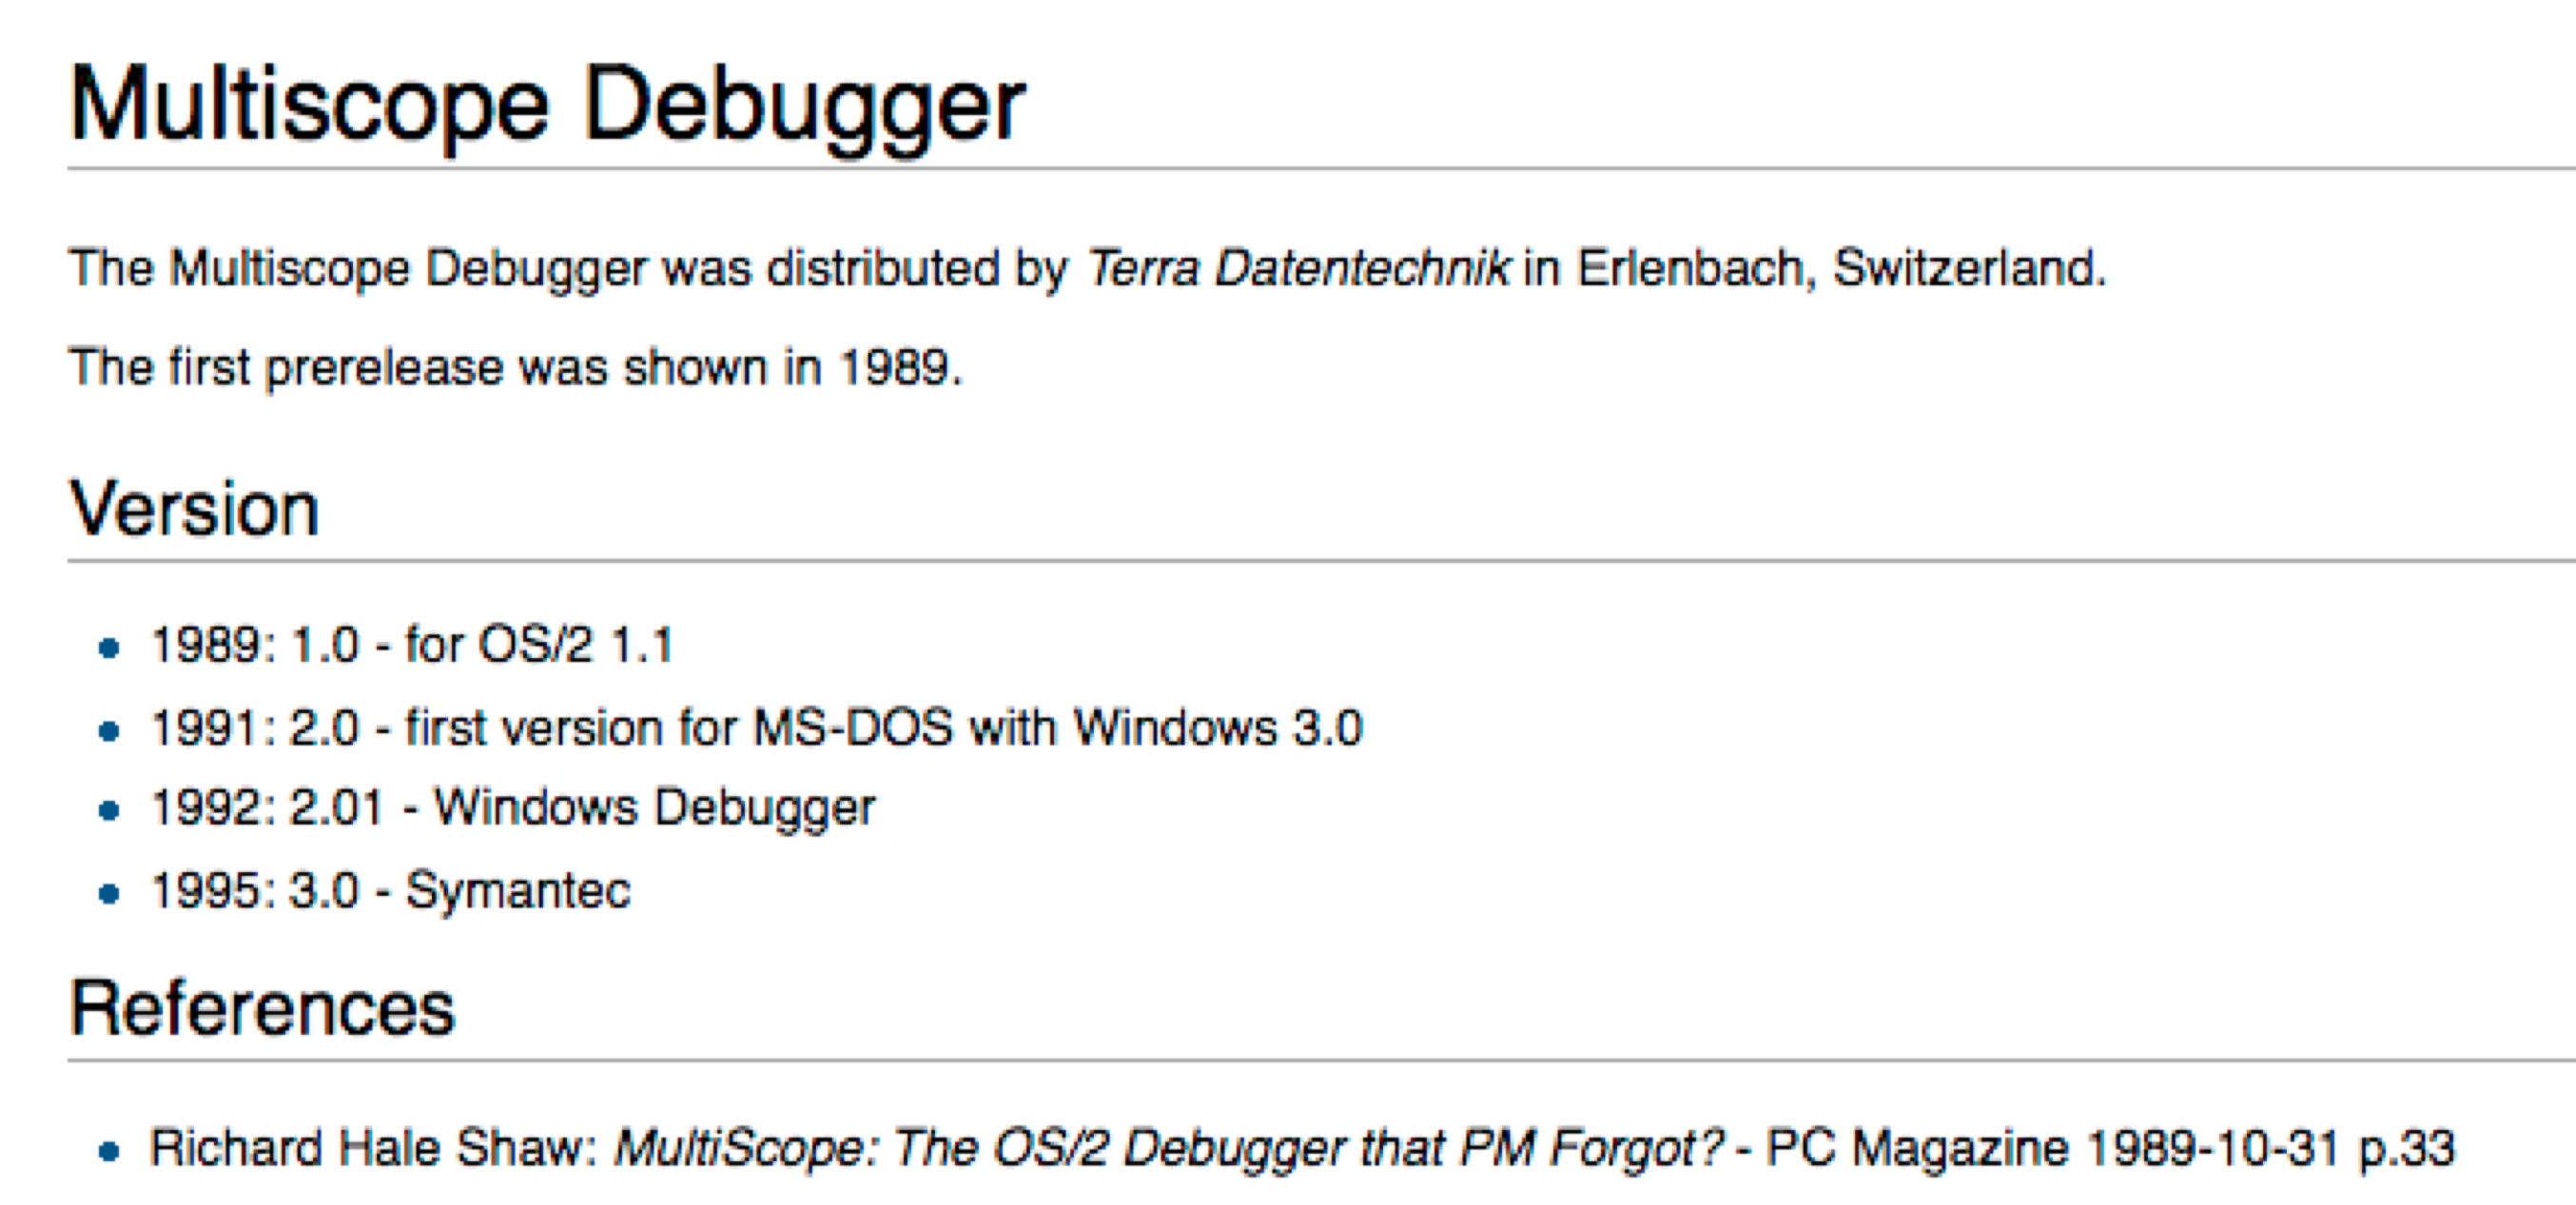Viewport: 2576px width, 1205px height.
Task: Click the bullet before the 1992 entry
Action: (x=110, y=811)
